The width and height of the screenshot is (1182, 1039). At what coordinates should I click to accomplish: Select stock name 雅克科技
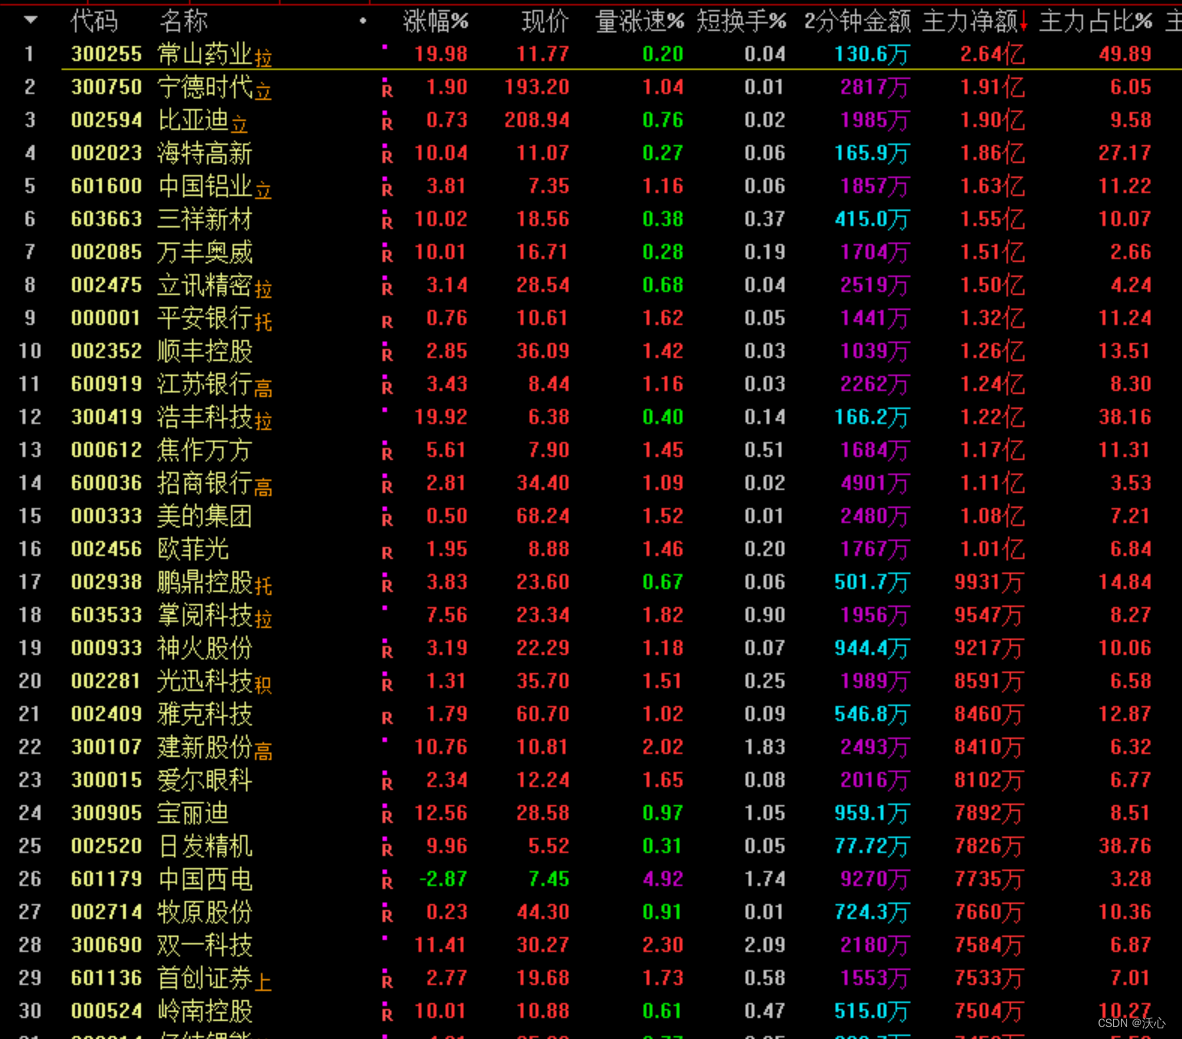tap(204, 714)
